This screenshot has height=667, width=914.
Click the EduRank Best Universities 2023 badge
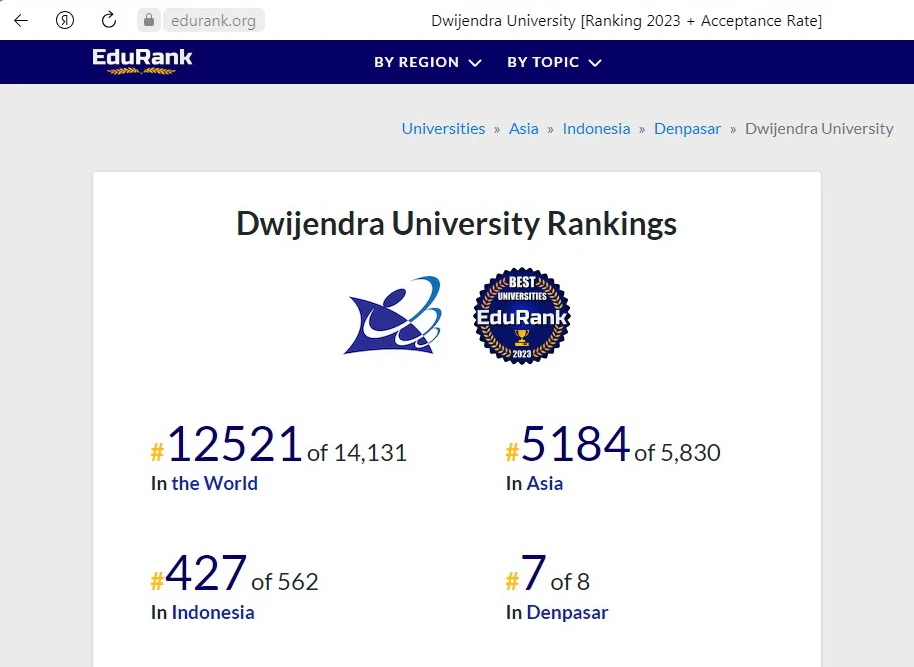point(522,315)
